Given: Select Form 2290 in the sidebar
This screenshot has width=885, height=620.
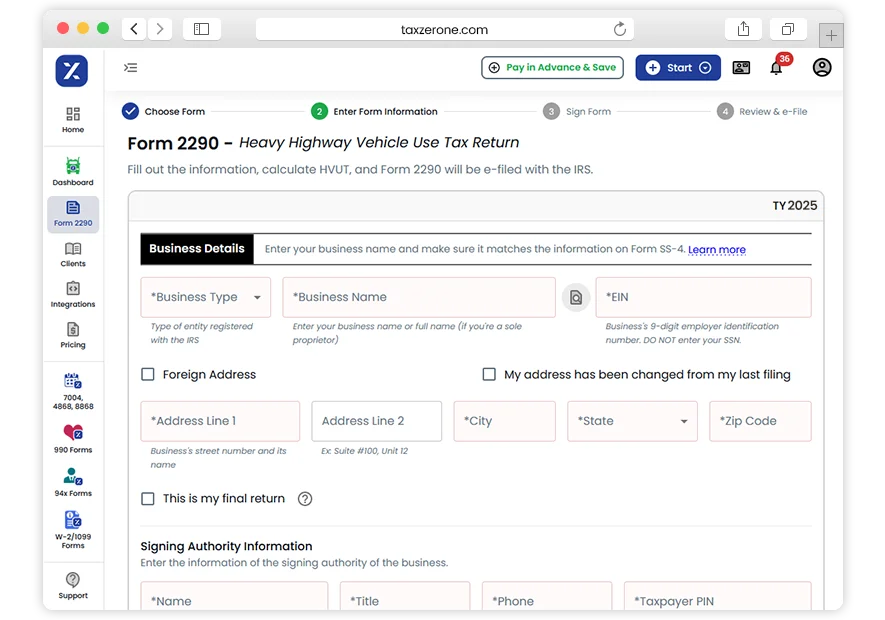Looking at the screenshot, I should tap(72, 215).
